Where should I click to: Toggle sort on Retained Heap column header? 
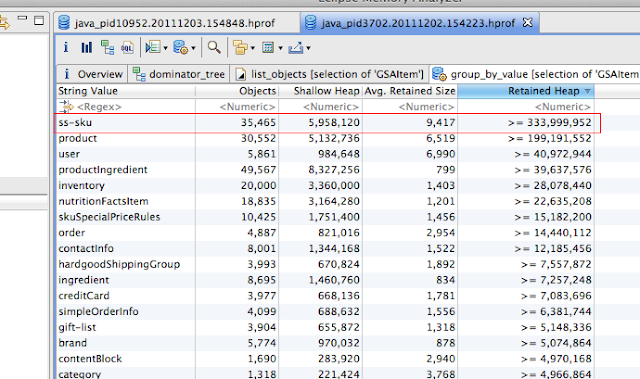pos(526,91)
